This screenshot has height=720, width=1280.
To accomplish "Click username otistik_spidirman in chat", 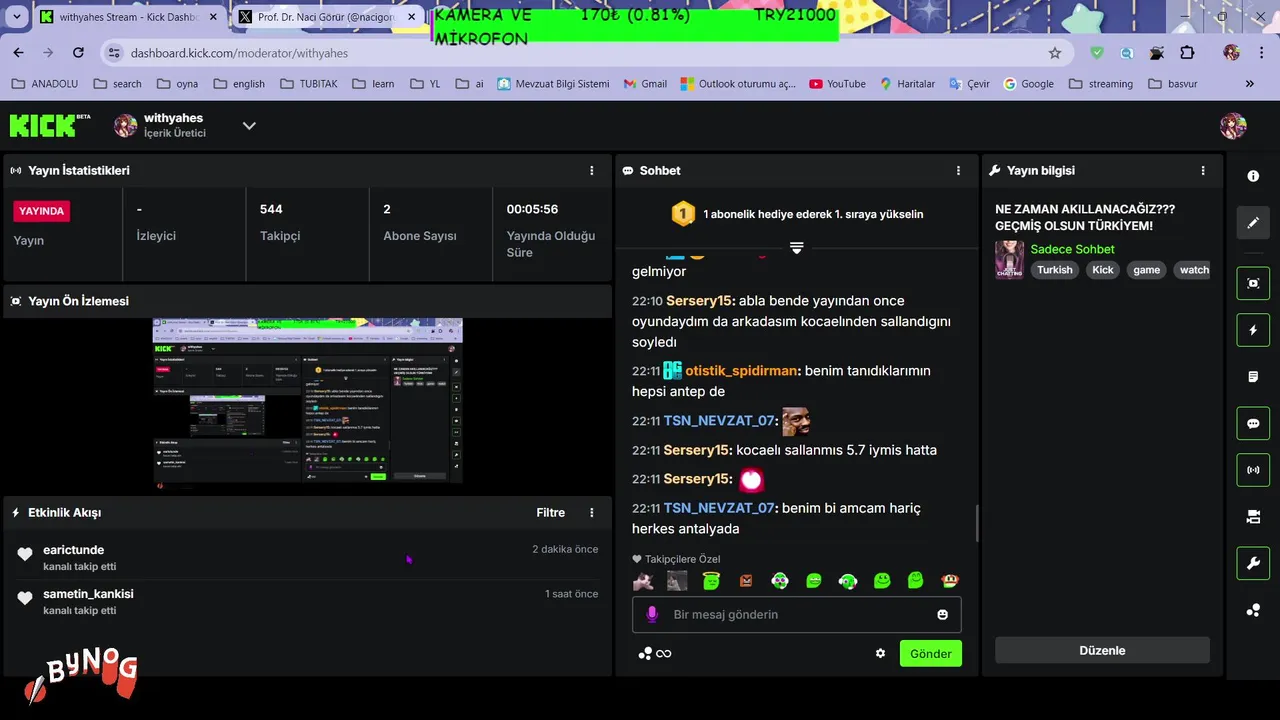I will coord(742,371).
